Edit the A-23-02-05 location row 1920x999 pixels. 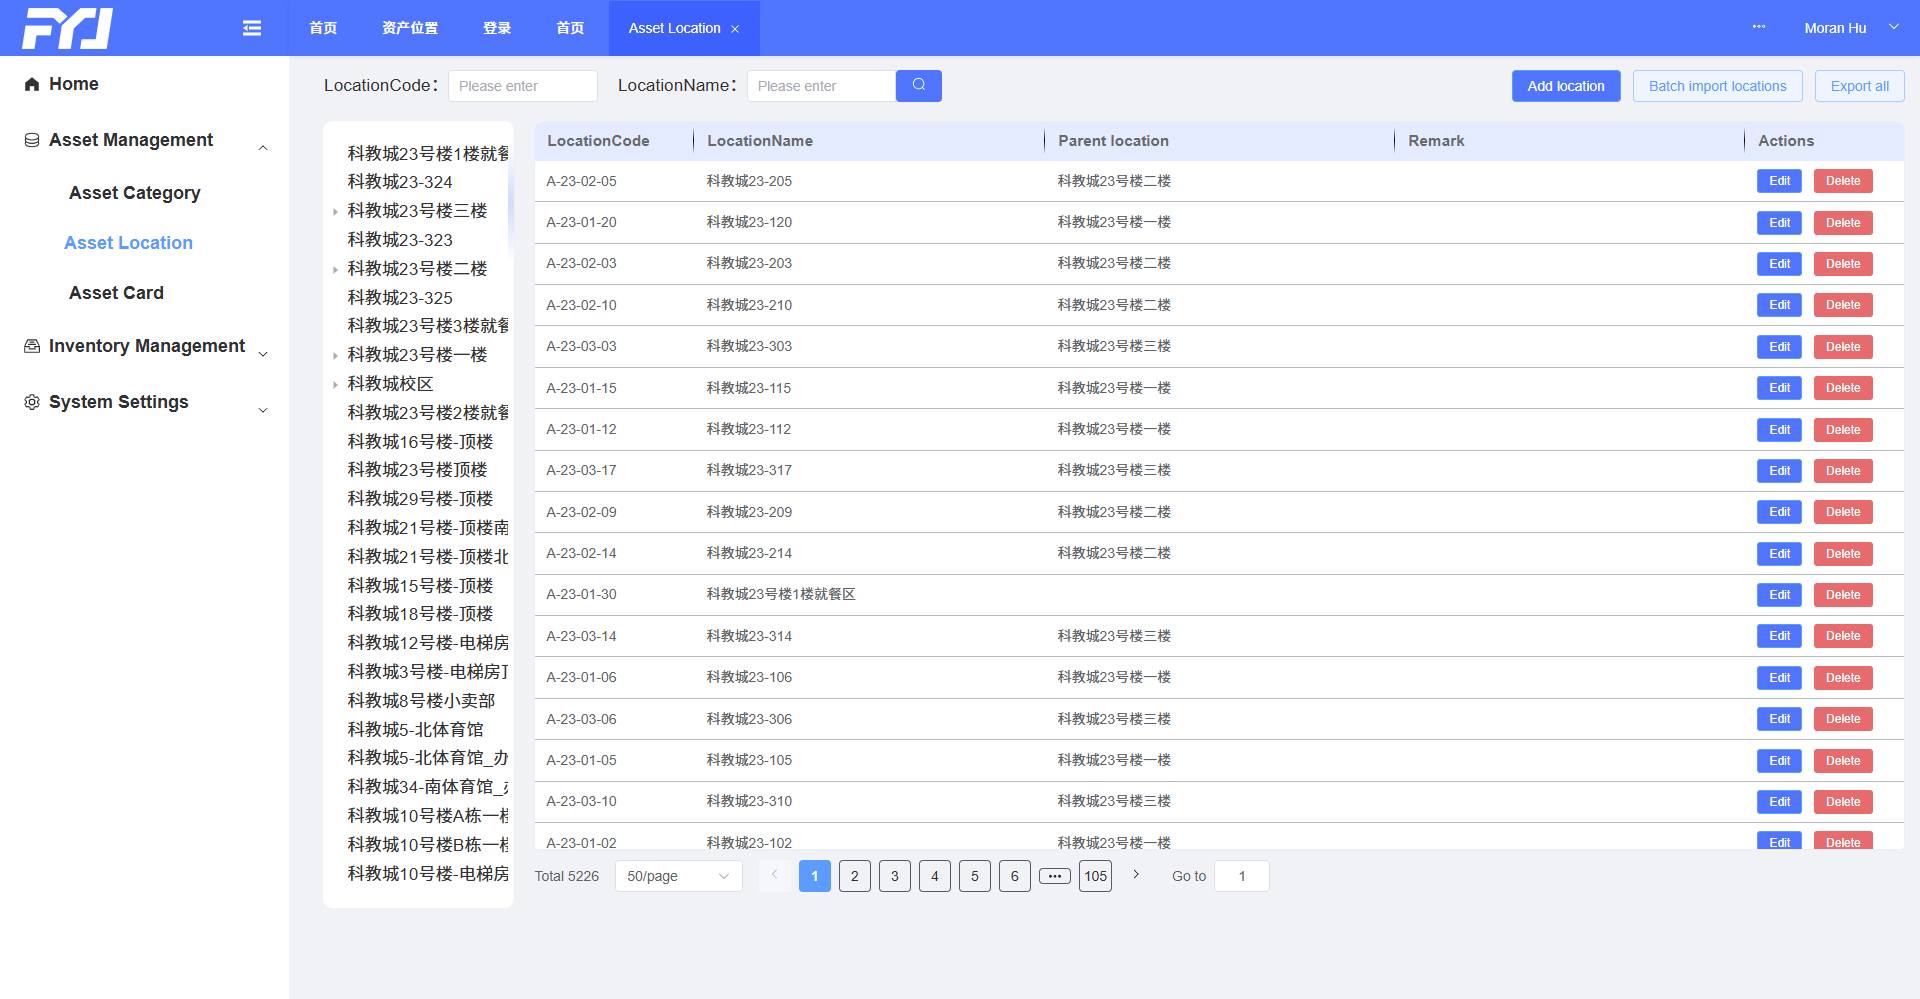1779,181
